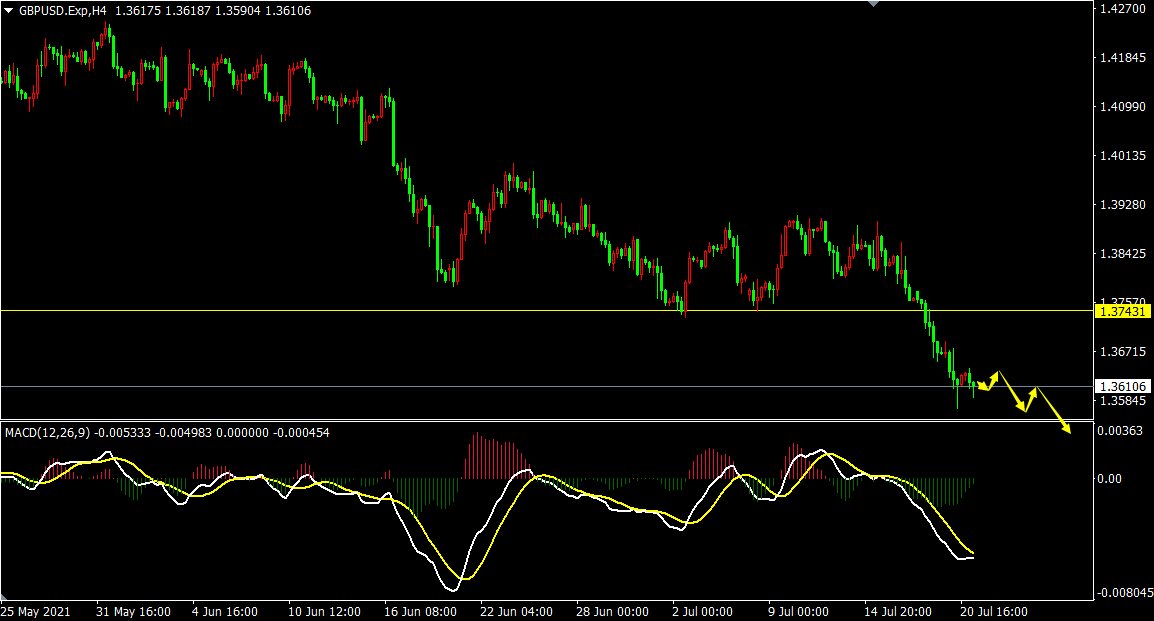The width and height of the screenshot is (1154, 621).
Task: Click the 2 Jul 00:00 time label
Action: pos(703,611)
